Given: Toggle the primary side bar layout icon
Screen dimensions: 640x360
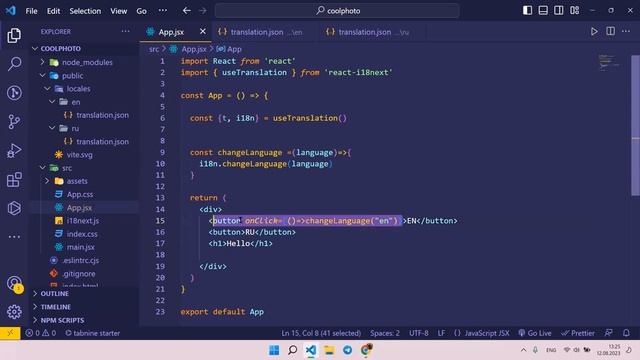Looking at the screenshot, I should click(527, 10).
